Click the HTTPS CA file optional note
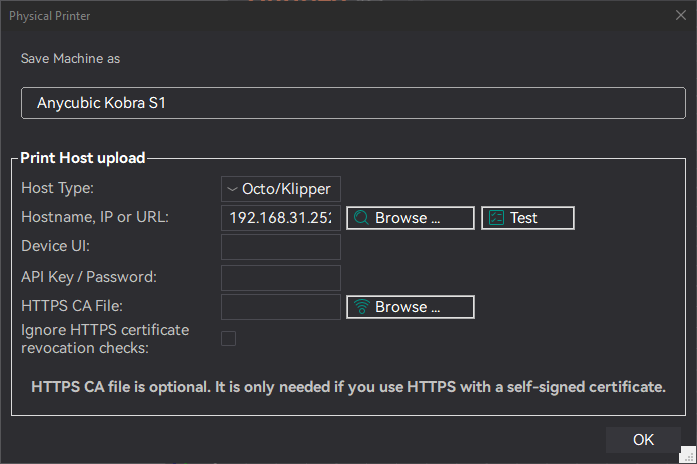Viewport: 697px width, 464px height. click(348, 387)
